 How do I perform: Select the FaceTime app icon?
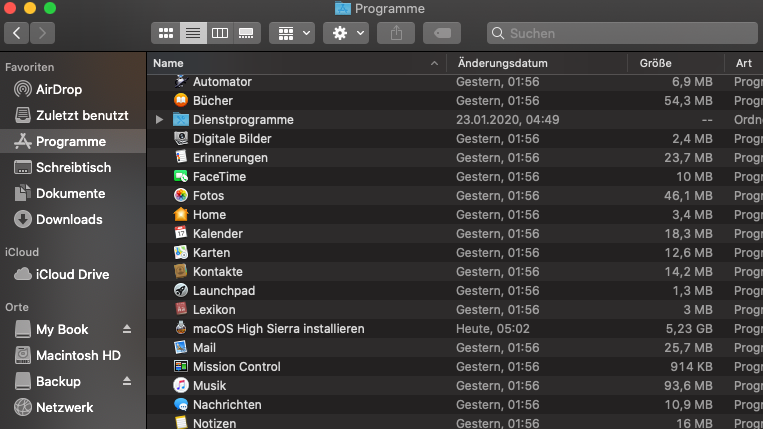180,177
